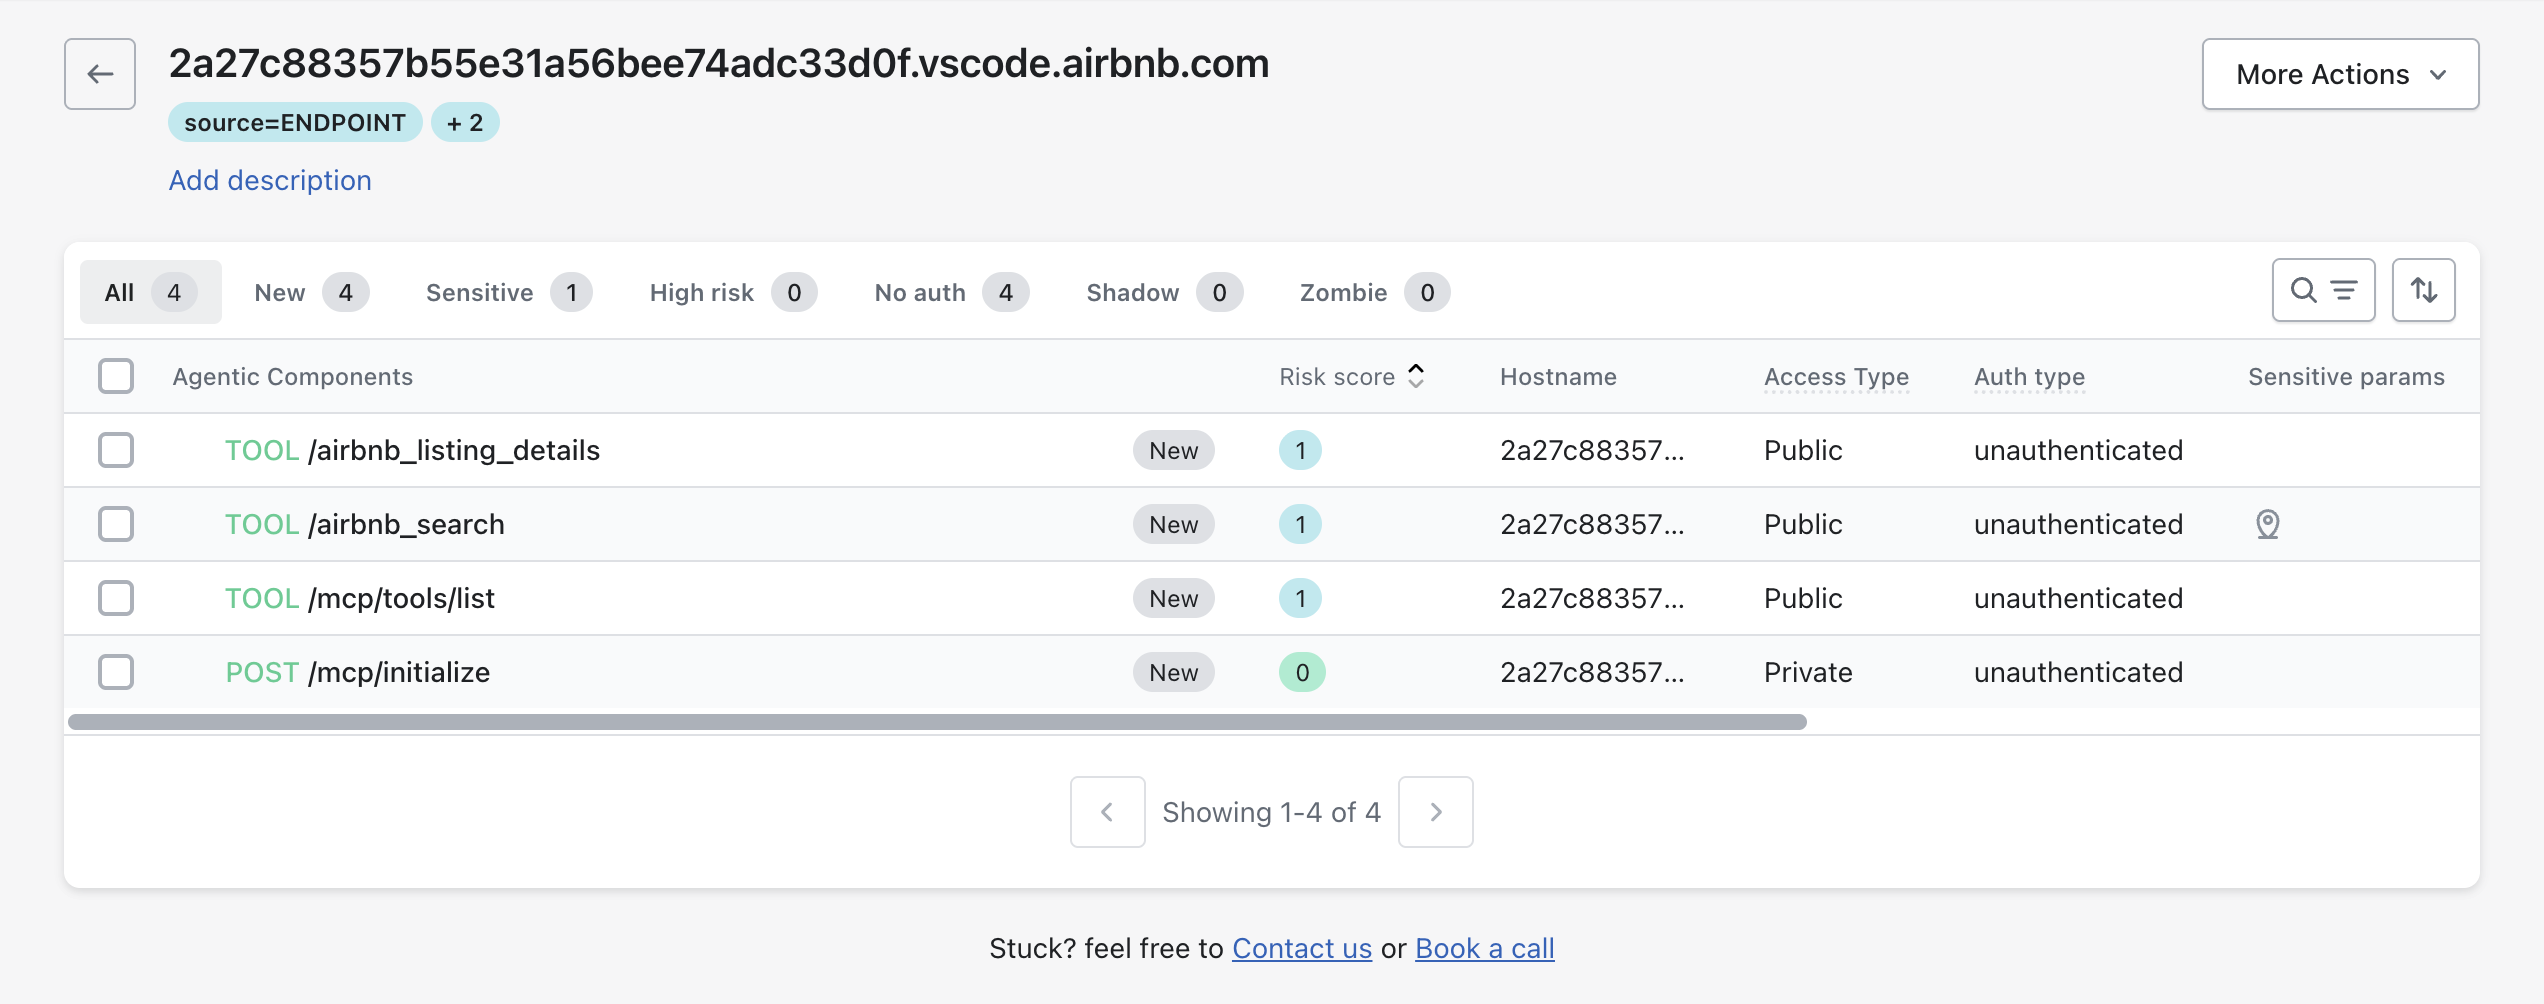
Task: Select all rows with header checkbox
Action: click(x=116, y=376)
